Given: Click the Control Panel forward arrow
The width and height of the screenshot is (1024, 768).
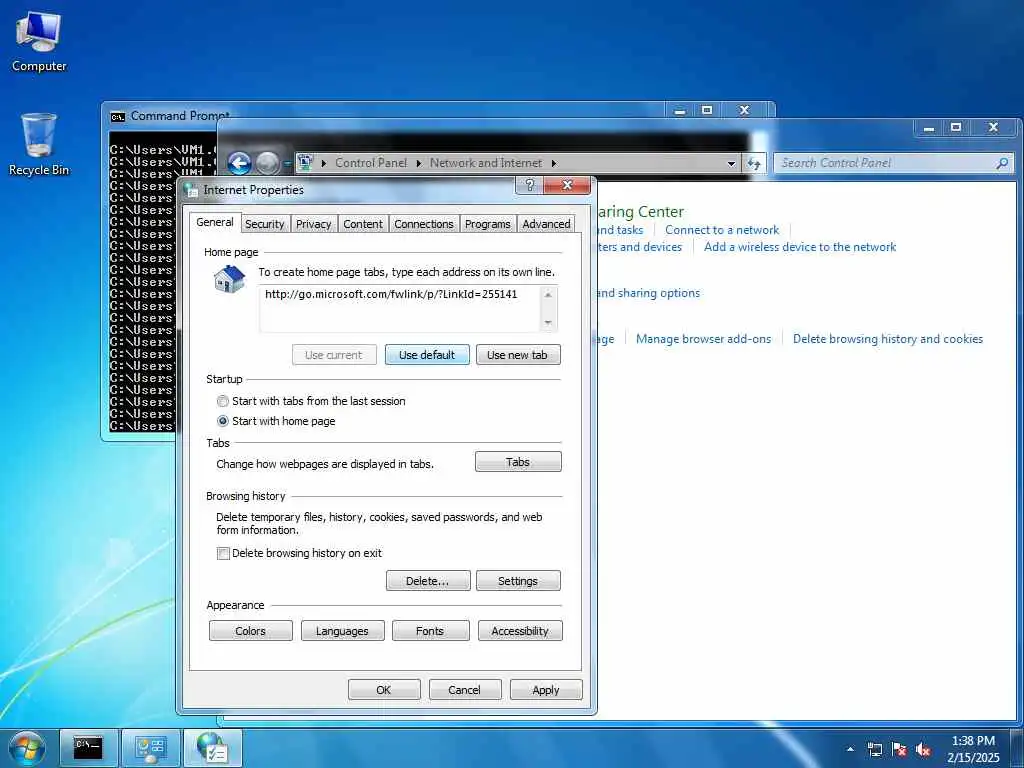Looking at the screenshot, I should click(x=267, y=163).
